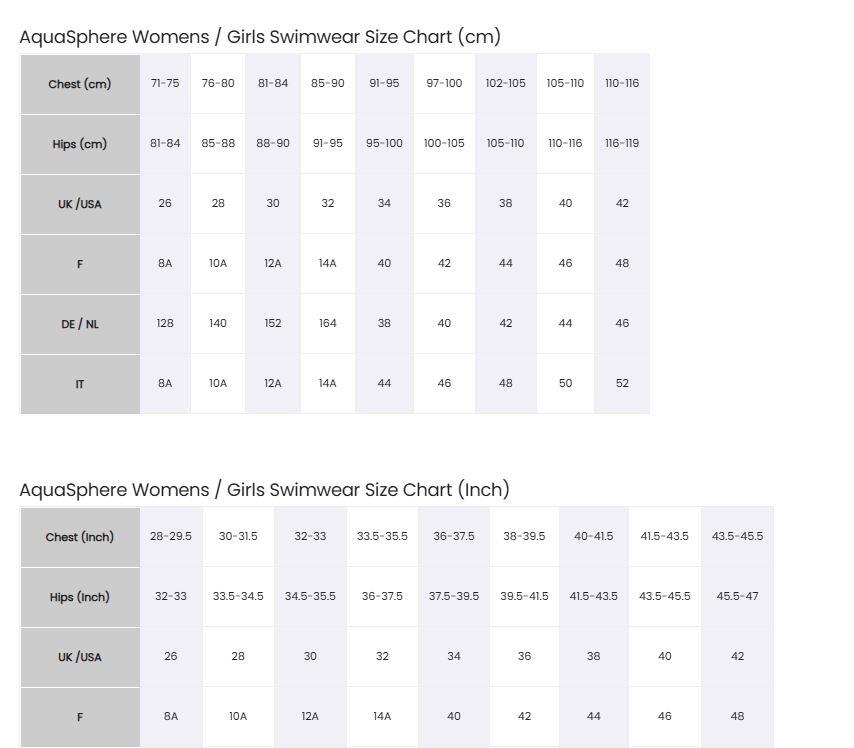
Task: Select the 28-29.5 chest inch cell
Action: point(171,536)
